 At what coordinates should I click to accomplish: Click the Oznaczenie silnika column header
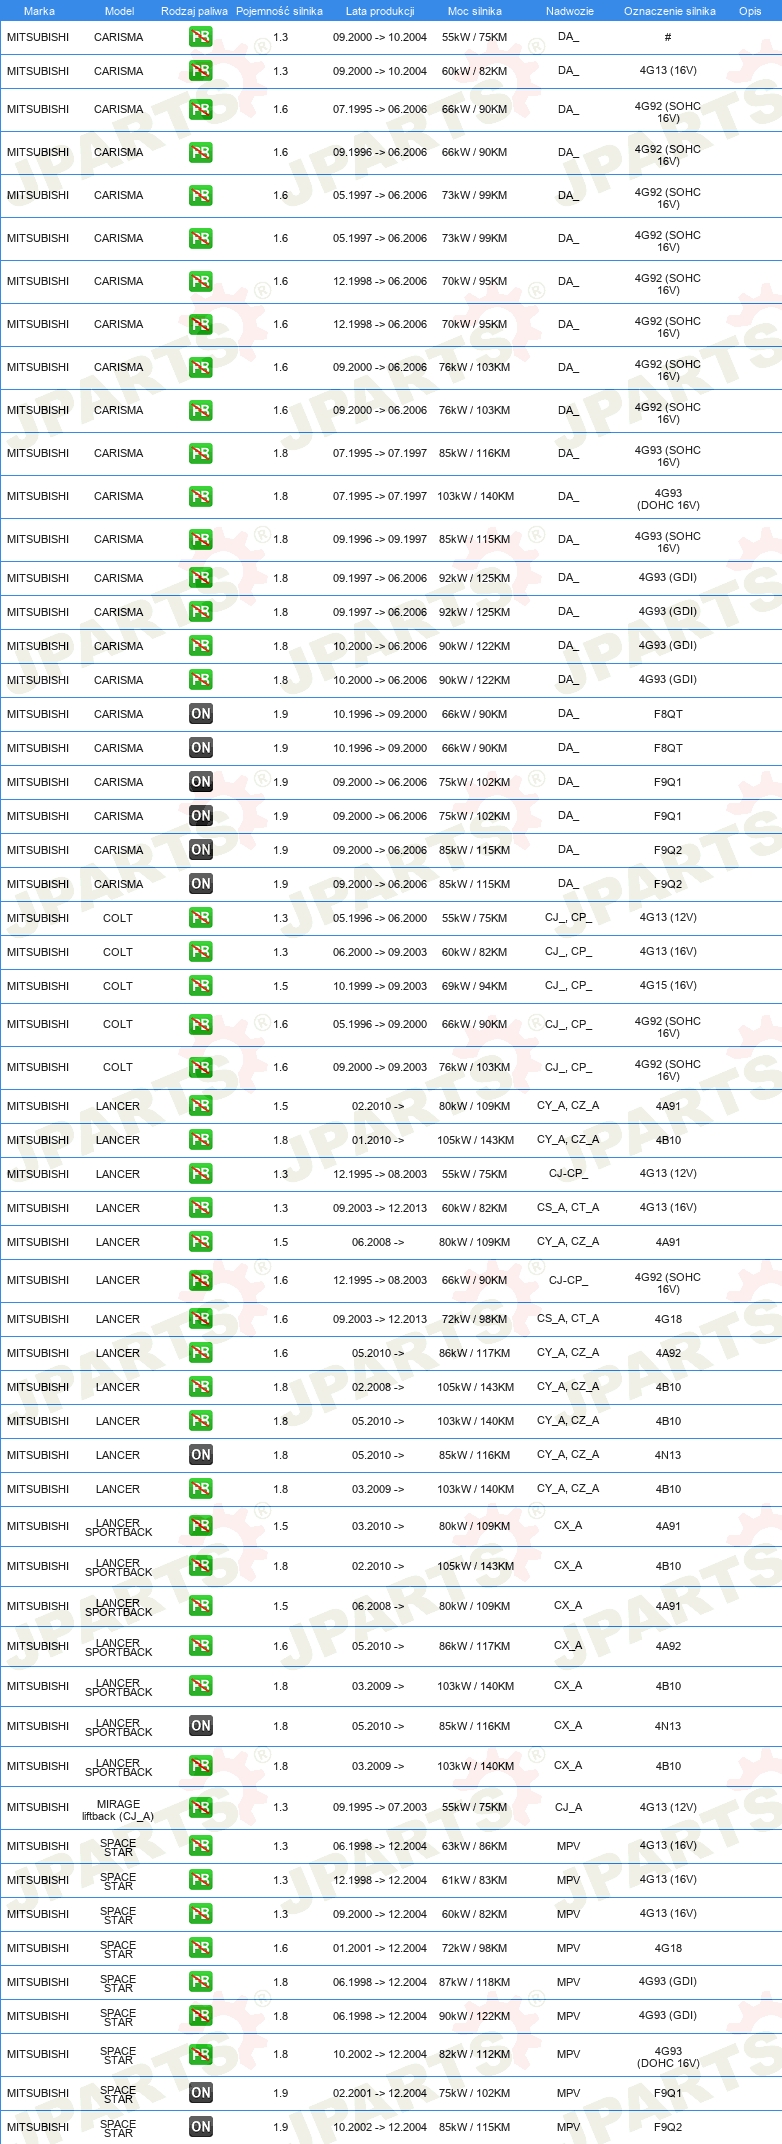click(670, 11)
